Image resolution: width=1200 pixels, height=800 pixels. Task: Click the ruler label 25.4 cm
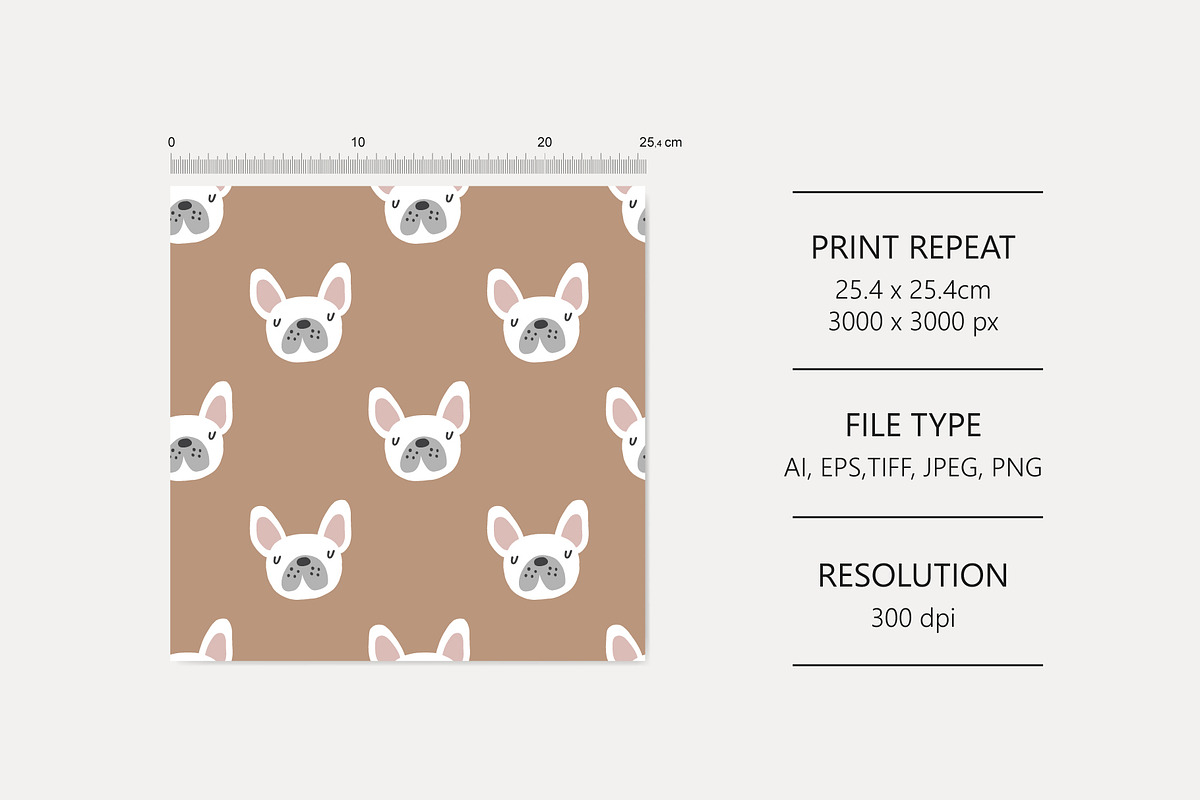pos(661,142)
